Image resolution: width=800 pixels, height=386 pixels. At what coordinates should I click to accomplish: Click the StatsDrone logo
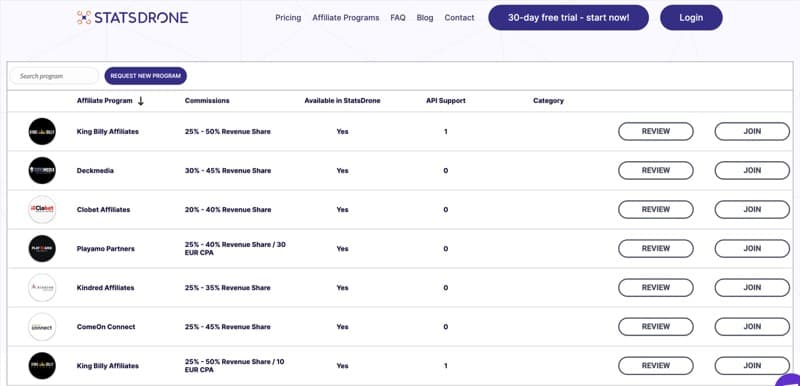(x=133, y=18)
